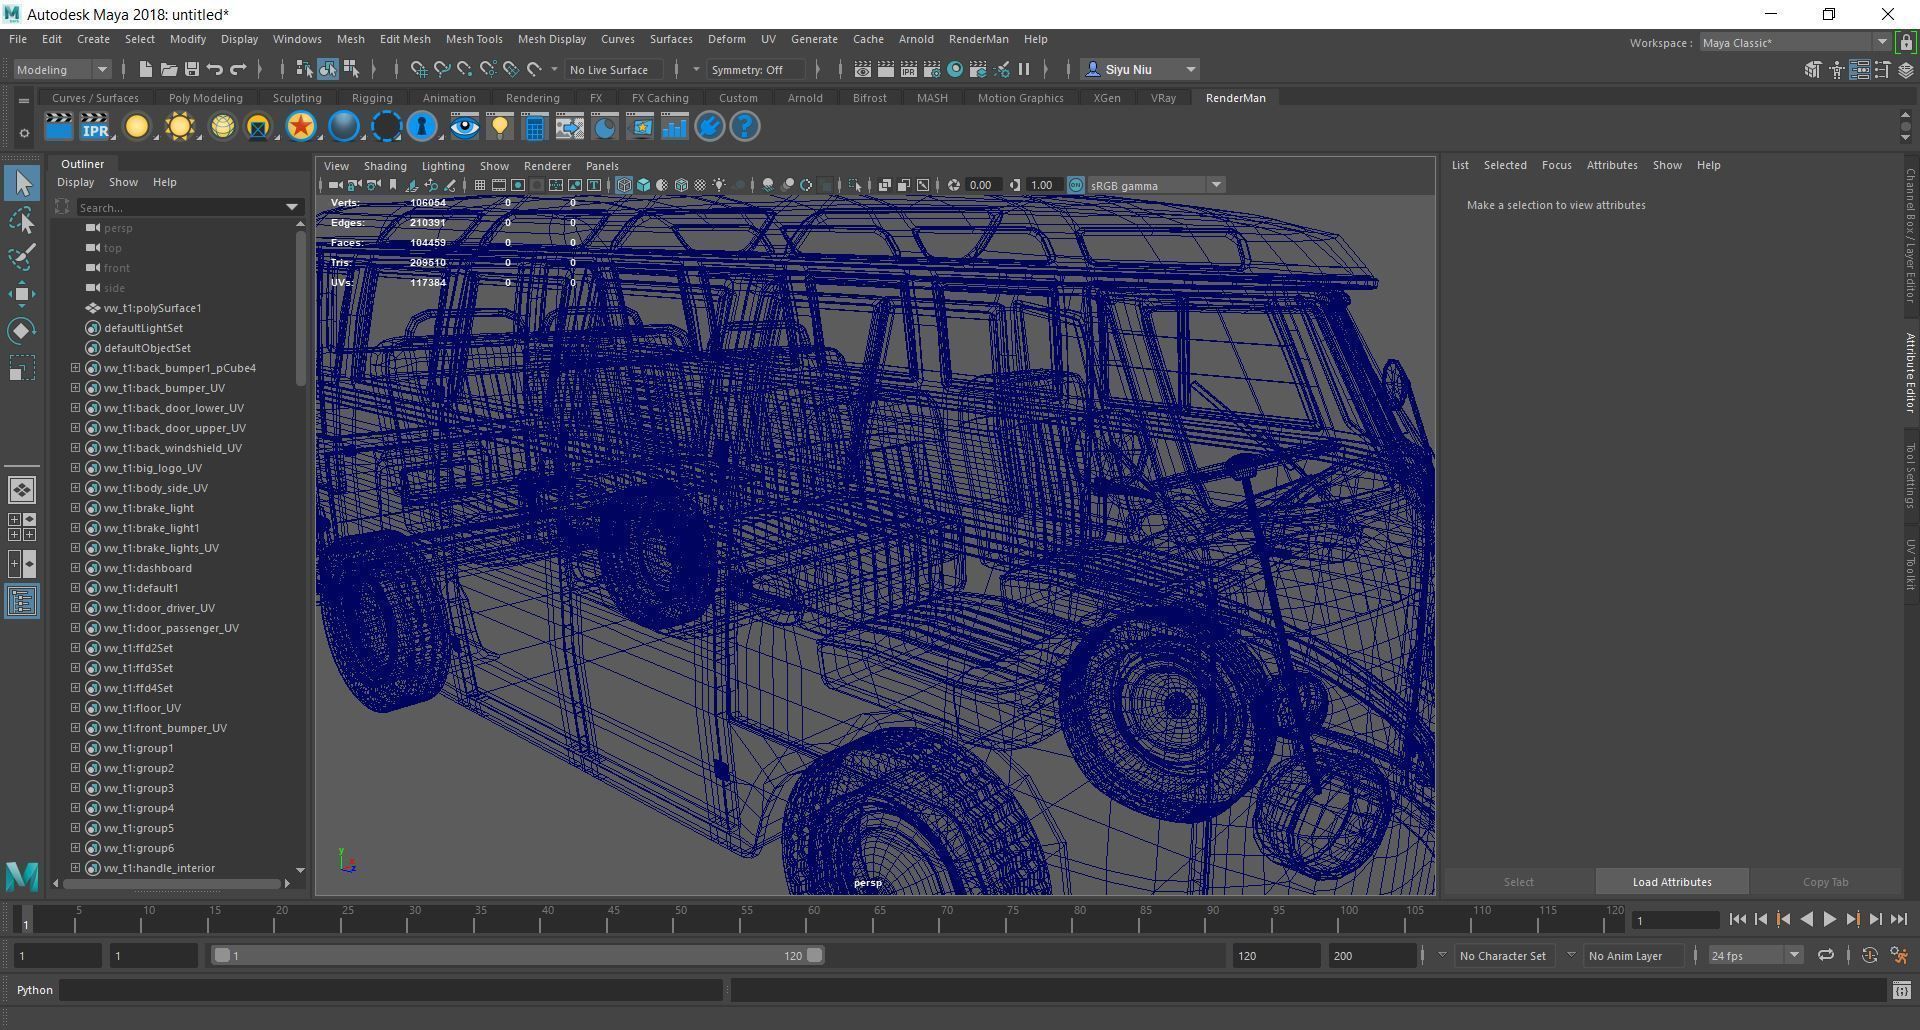Click the Symmetry: Off field
The height and width of the screenshot is (1030, 1920).
757,69
